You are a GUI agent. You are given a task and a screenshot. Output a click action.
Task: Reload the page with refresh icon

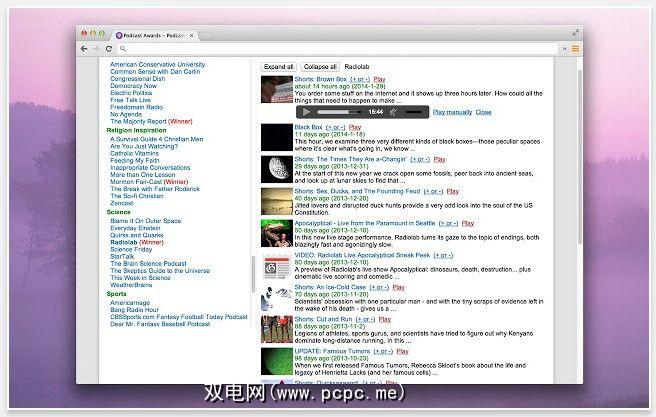(x=109, y=49)
